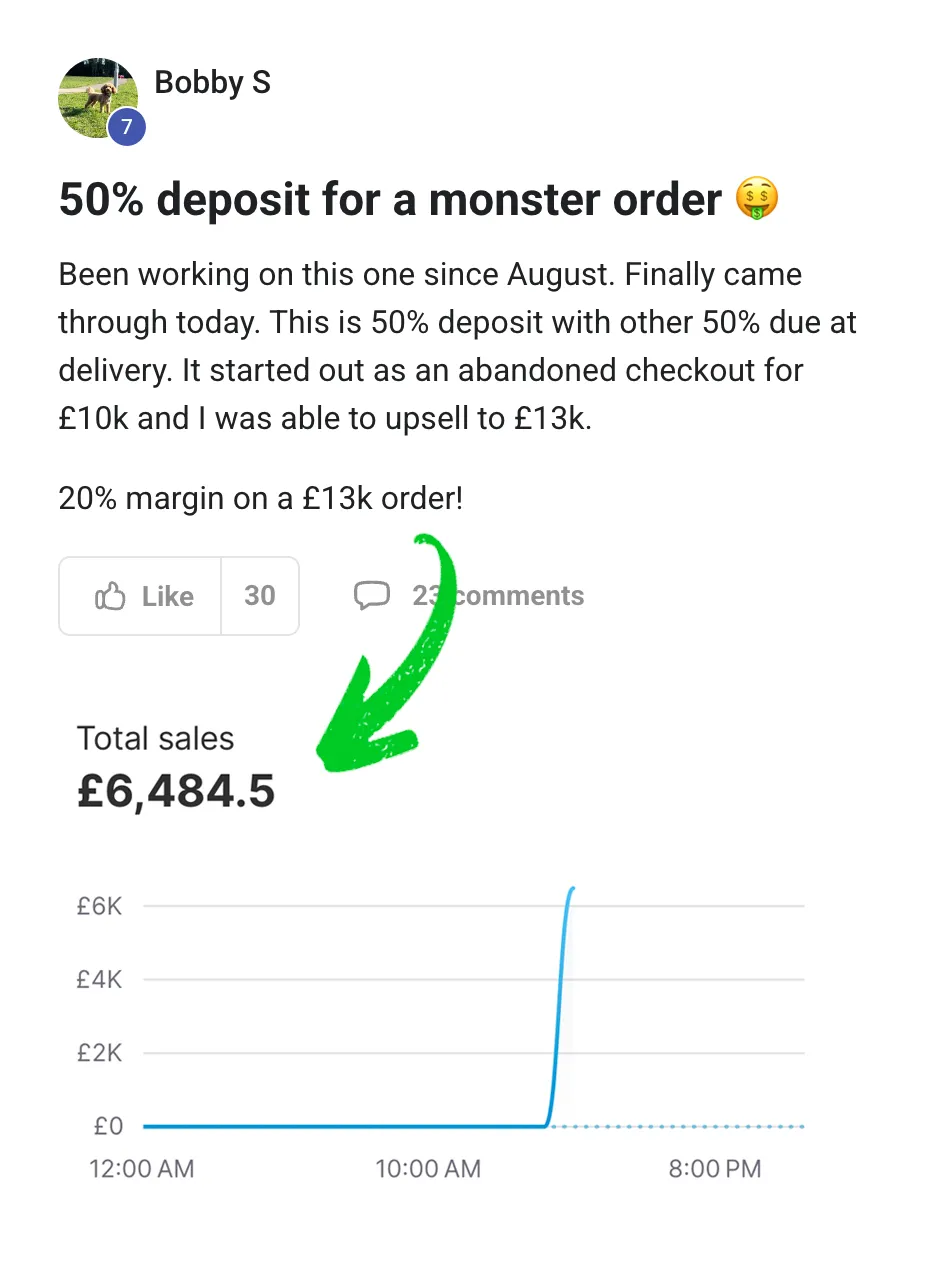This screenshot has width=928, height=1269.
Task: Open Bobby S's profile picture
Action: [99, 98]
